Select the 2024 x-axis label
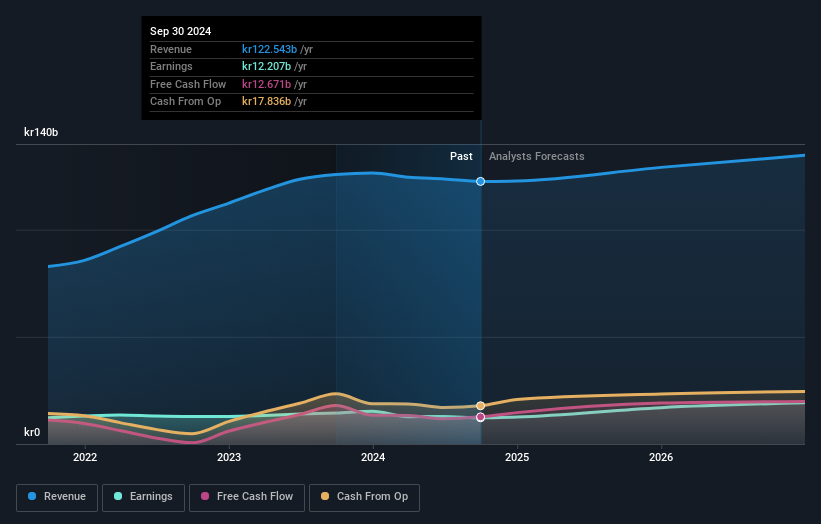Screen dimensions: 821x524 pyautogui.click(x=373, y=457)
